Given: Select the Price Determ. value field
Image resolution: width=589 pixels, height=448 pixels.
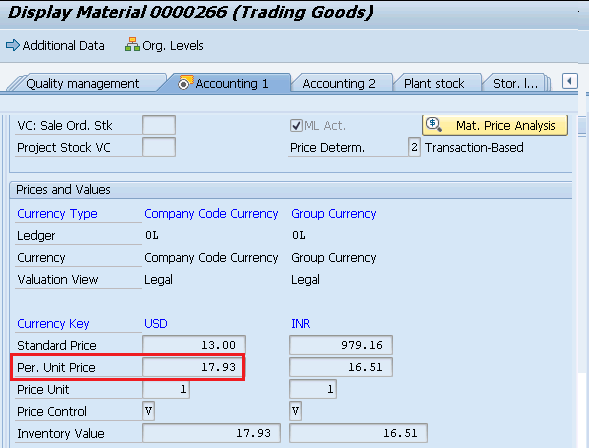Looking at the screenshot, I should (x=414, y=147).
